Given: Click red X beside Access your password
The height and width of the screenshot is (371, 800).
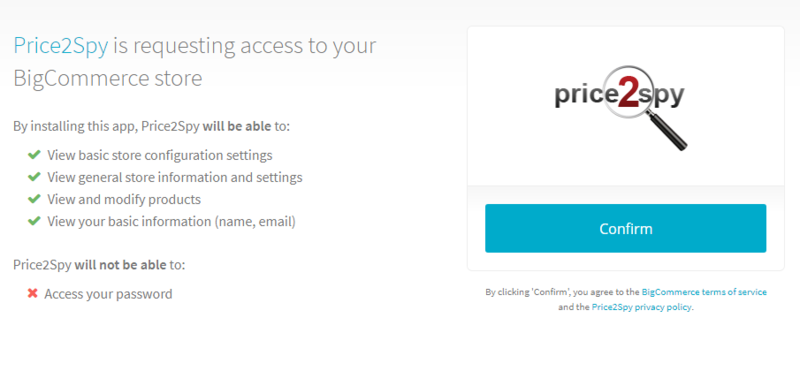Looking at the screenshot, I should [x=33, y=293].
